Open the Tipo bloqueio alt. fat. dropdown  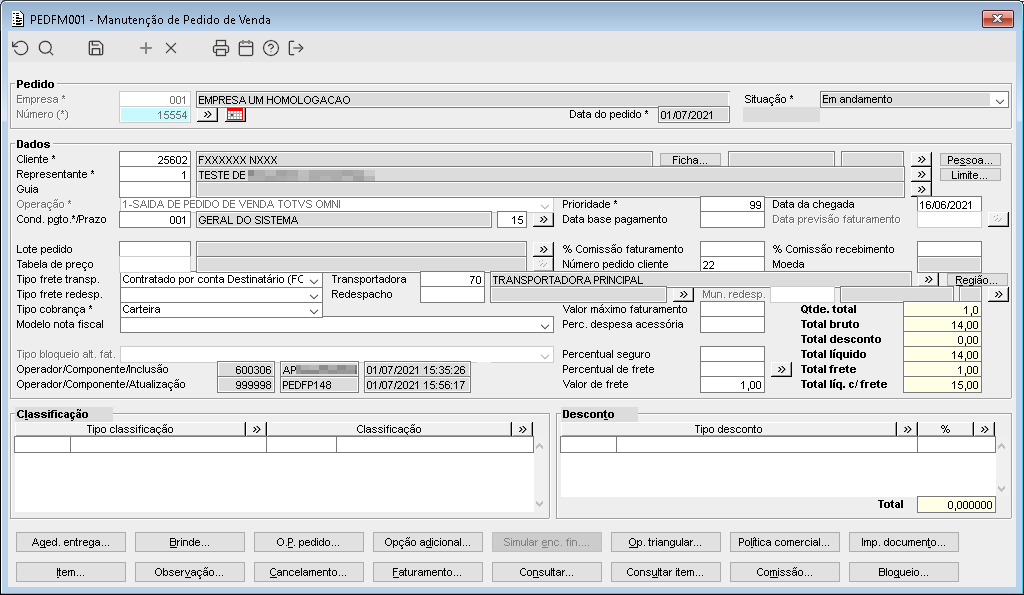click(x=545, y=355)
